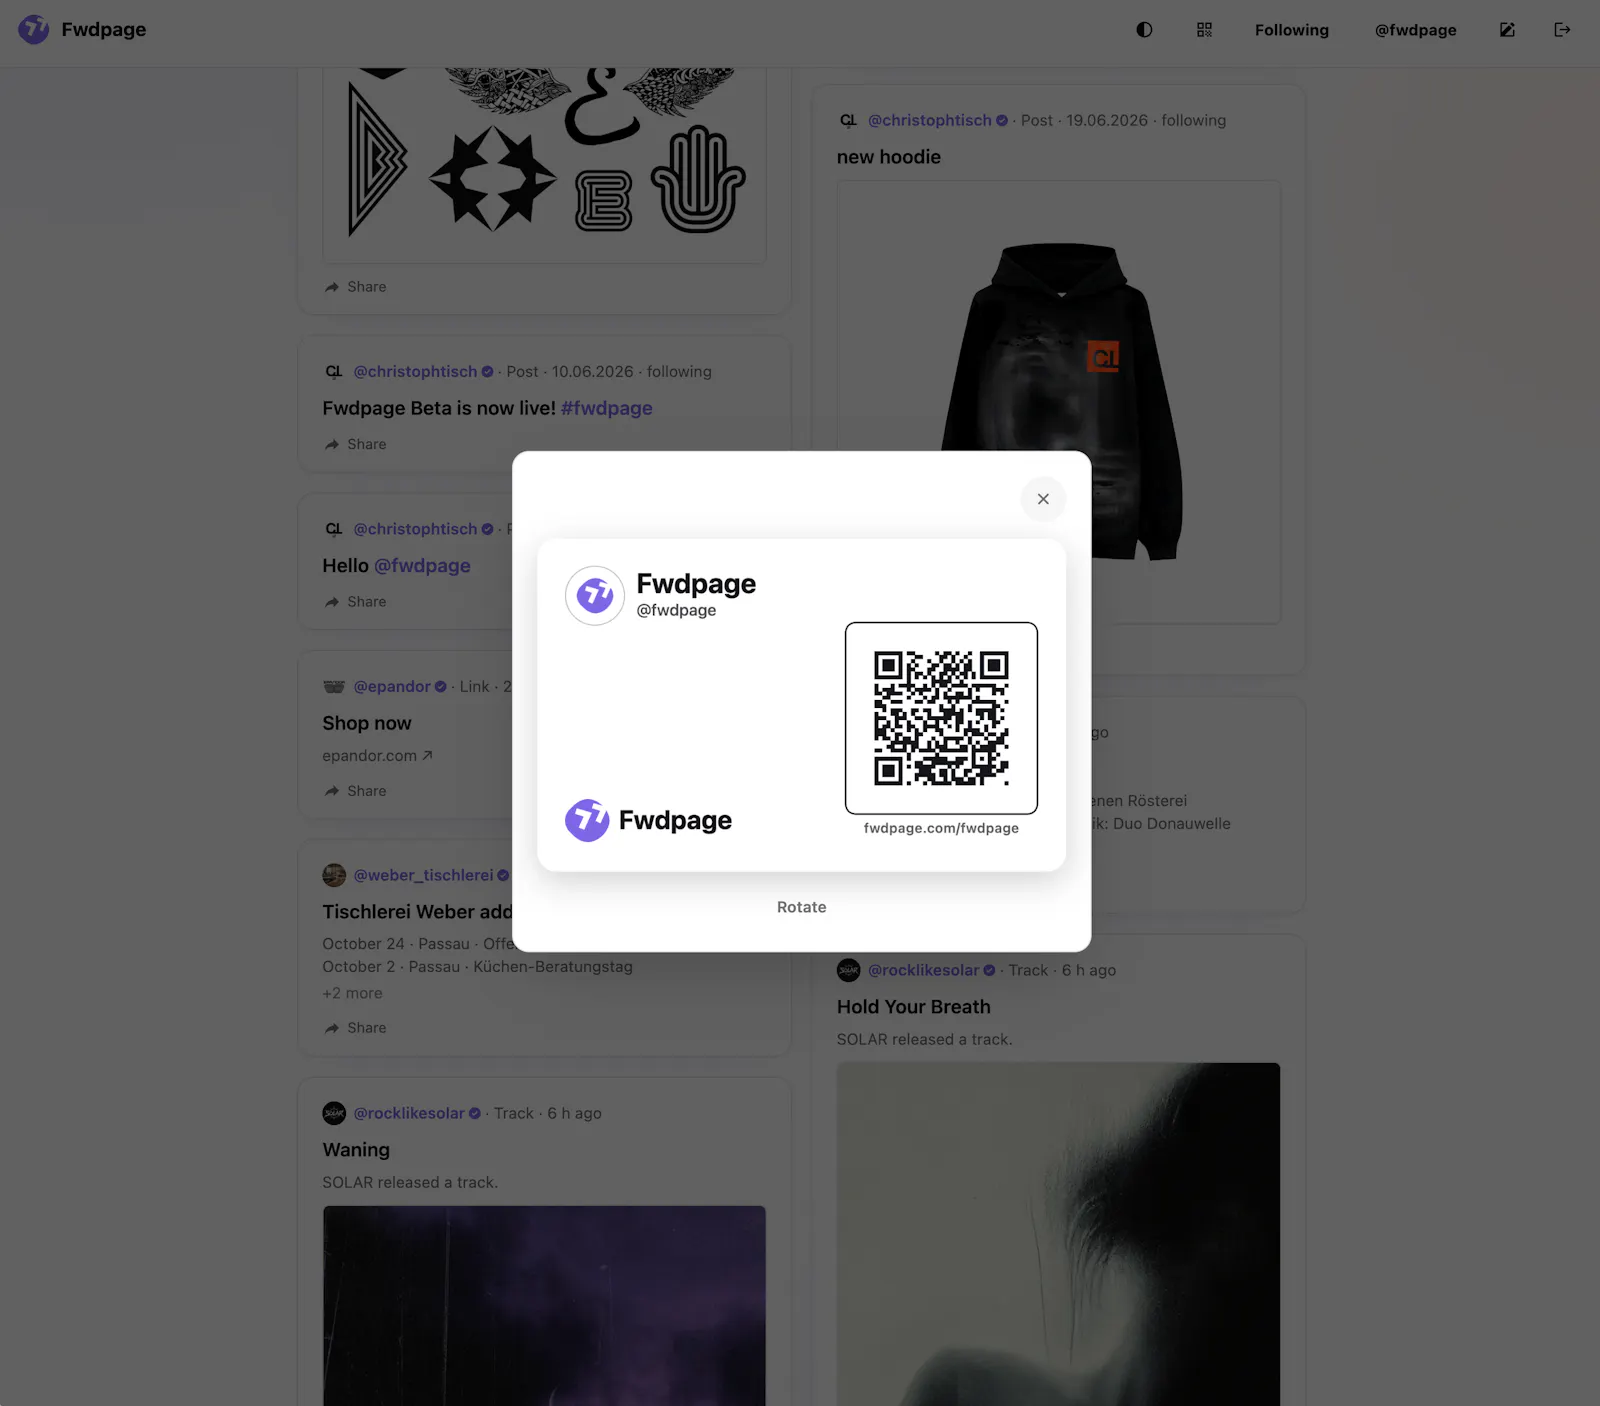Viewport: 1600px width, 1406px height.
Task: Open the @fwdpage profile link in header
Action: [x=1415, y=30]
